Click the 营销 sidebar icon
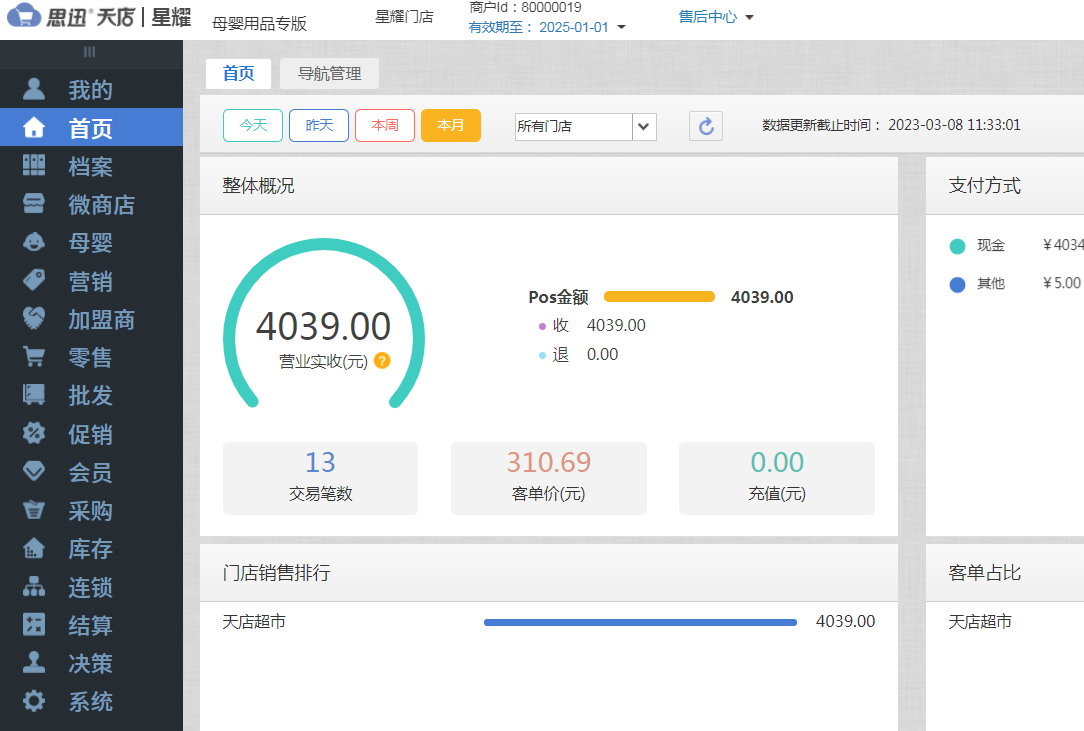The width and height of the screenshot is (1084, 731). click(91, 281)
